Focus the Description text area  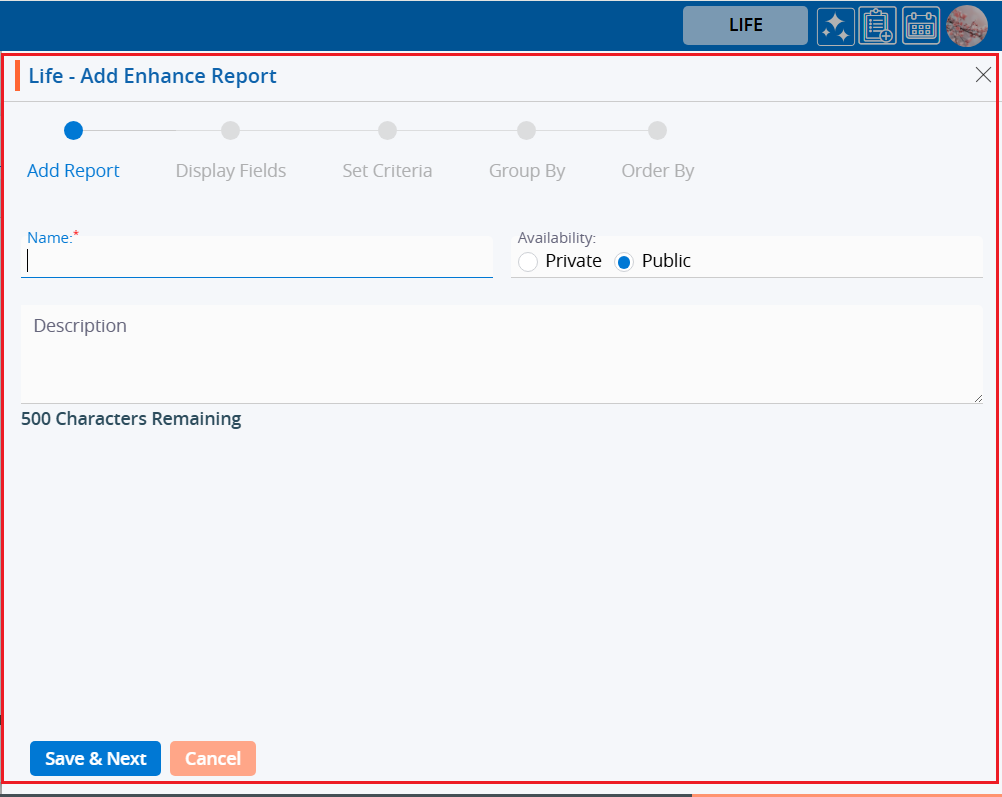(x=501, y=355)
